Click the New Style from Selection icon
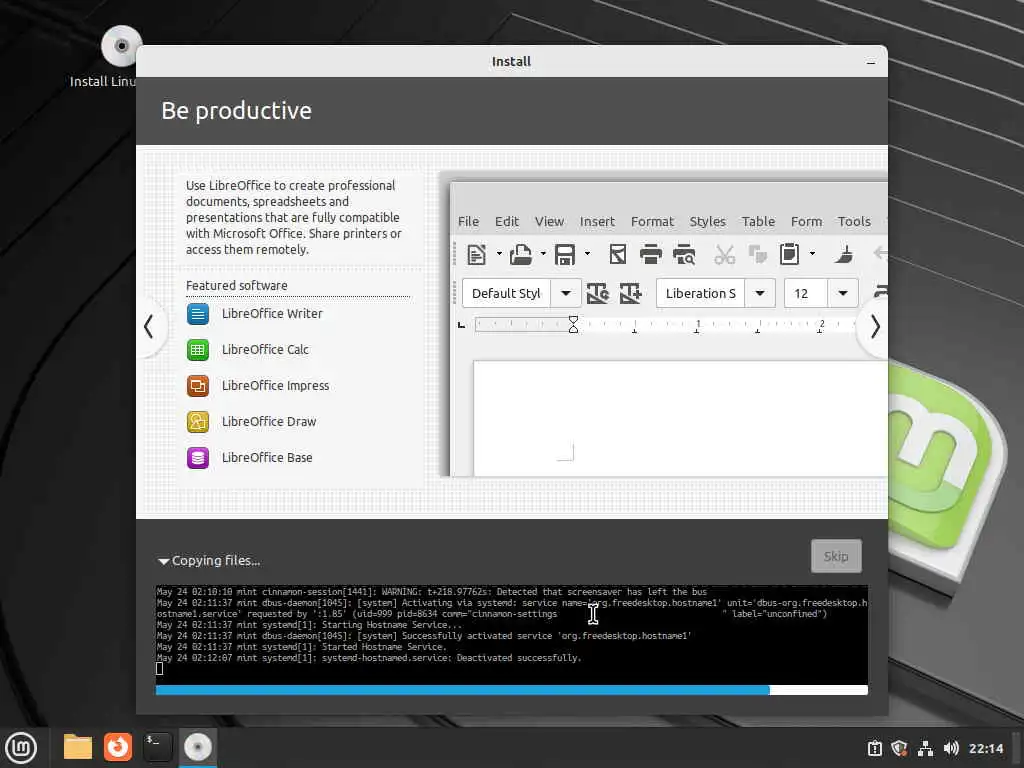 (630, 293)
